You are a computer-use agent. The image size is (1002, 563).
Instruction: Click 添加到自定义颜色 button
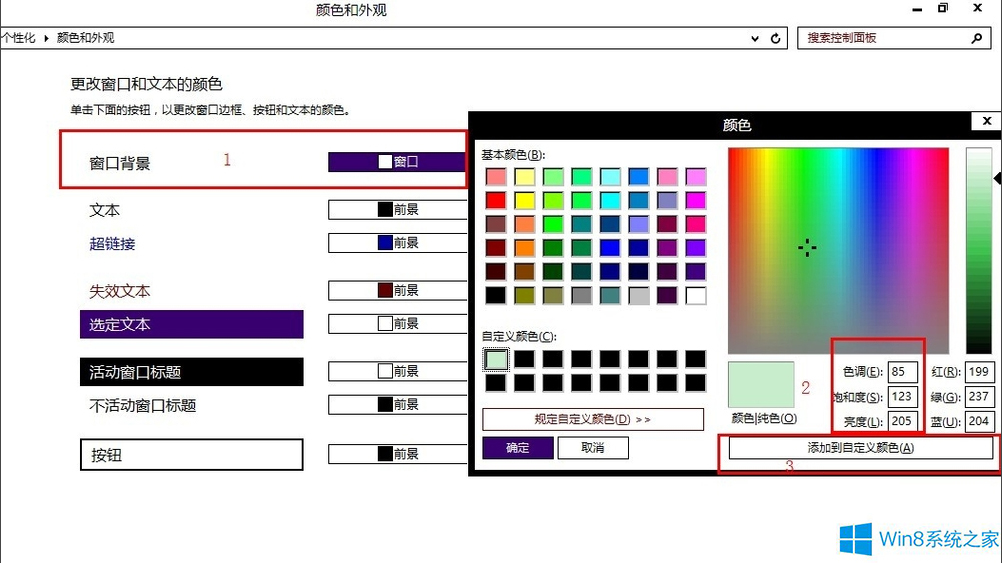point(860,448)
